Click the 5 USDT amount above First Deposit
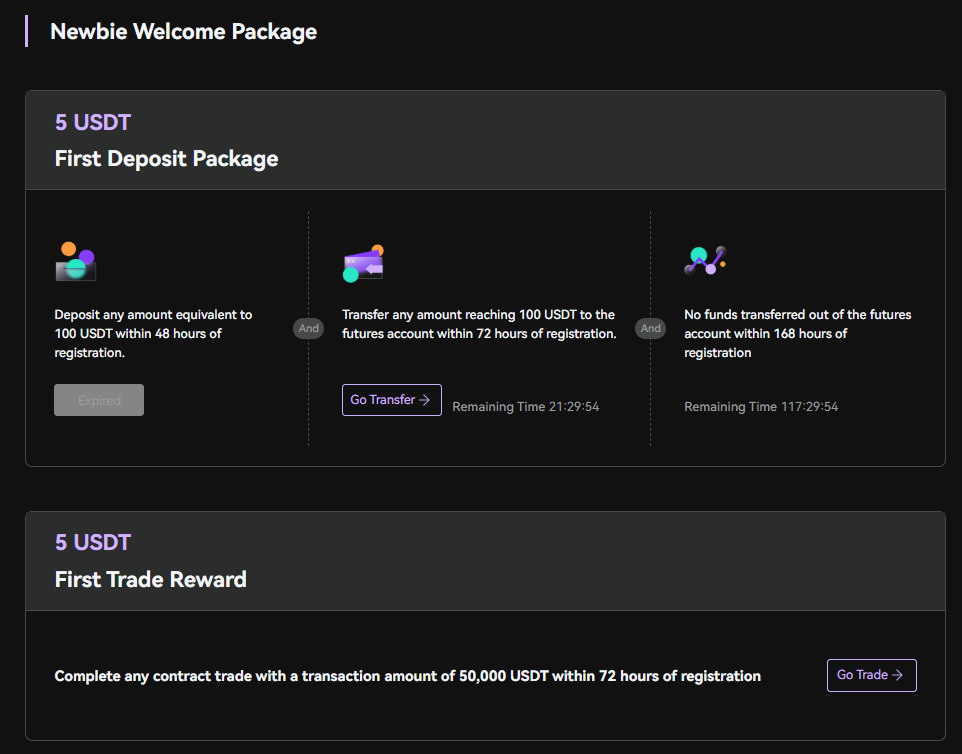The image size is (962, 754). (x=93, y=122)
